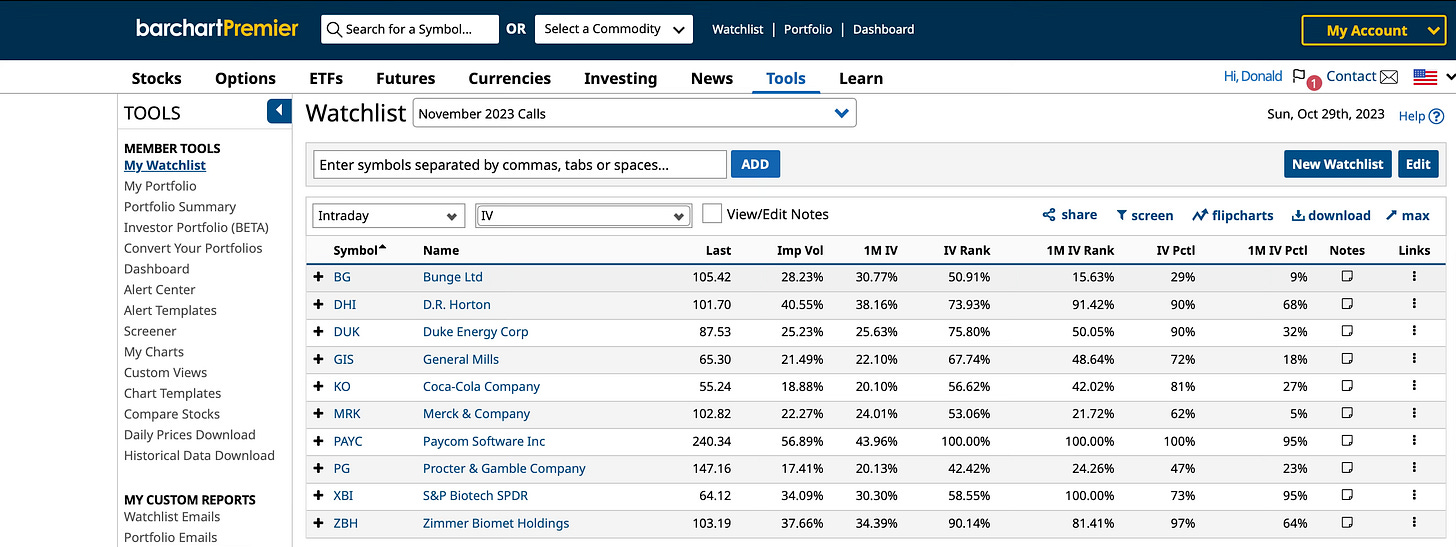Image resolution: width=1456 pixels, height=547 pixels.
Task: Click the download link
Action: click(1331, 215)
